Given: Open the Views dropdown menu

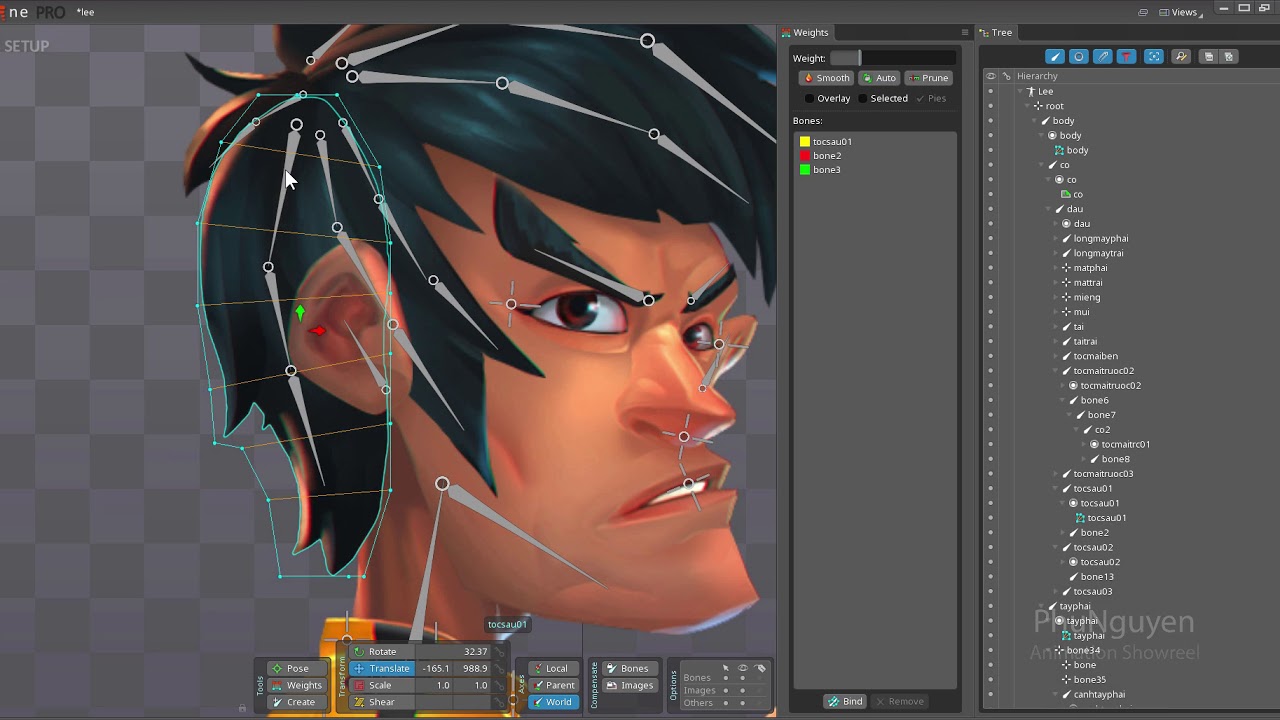Looking at the screenshot, I should pos(1183,12).
